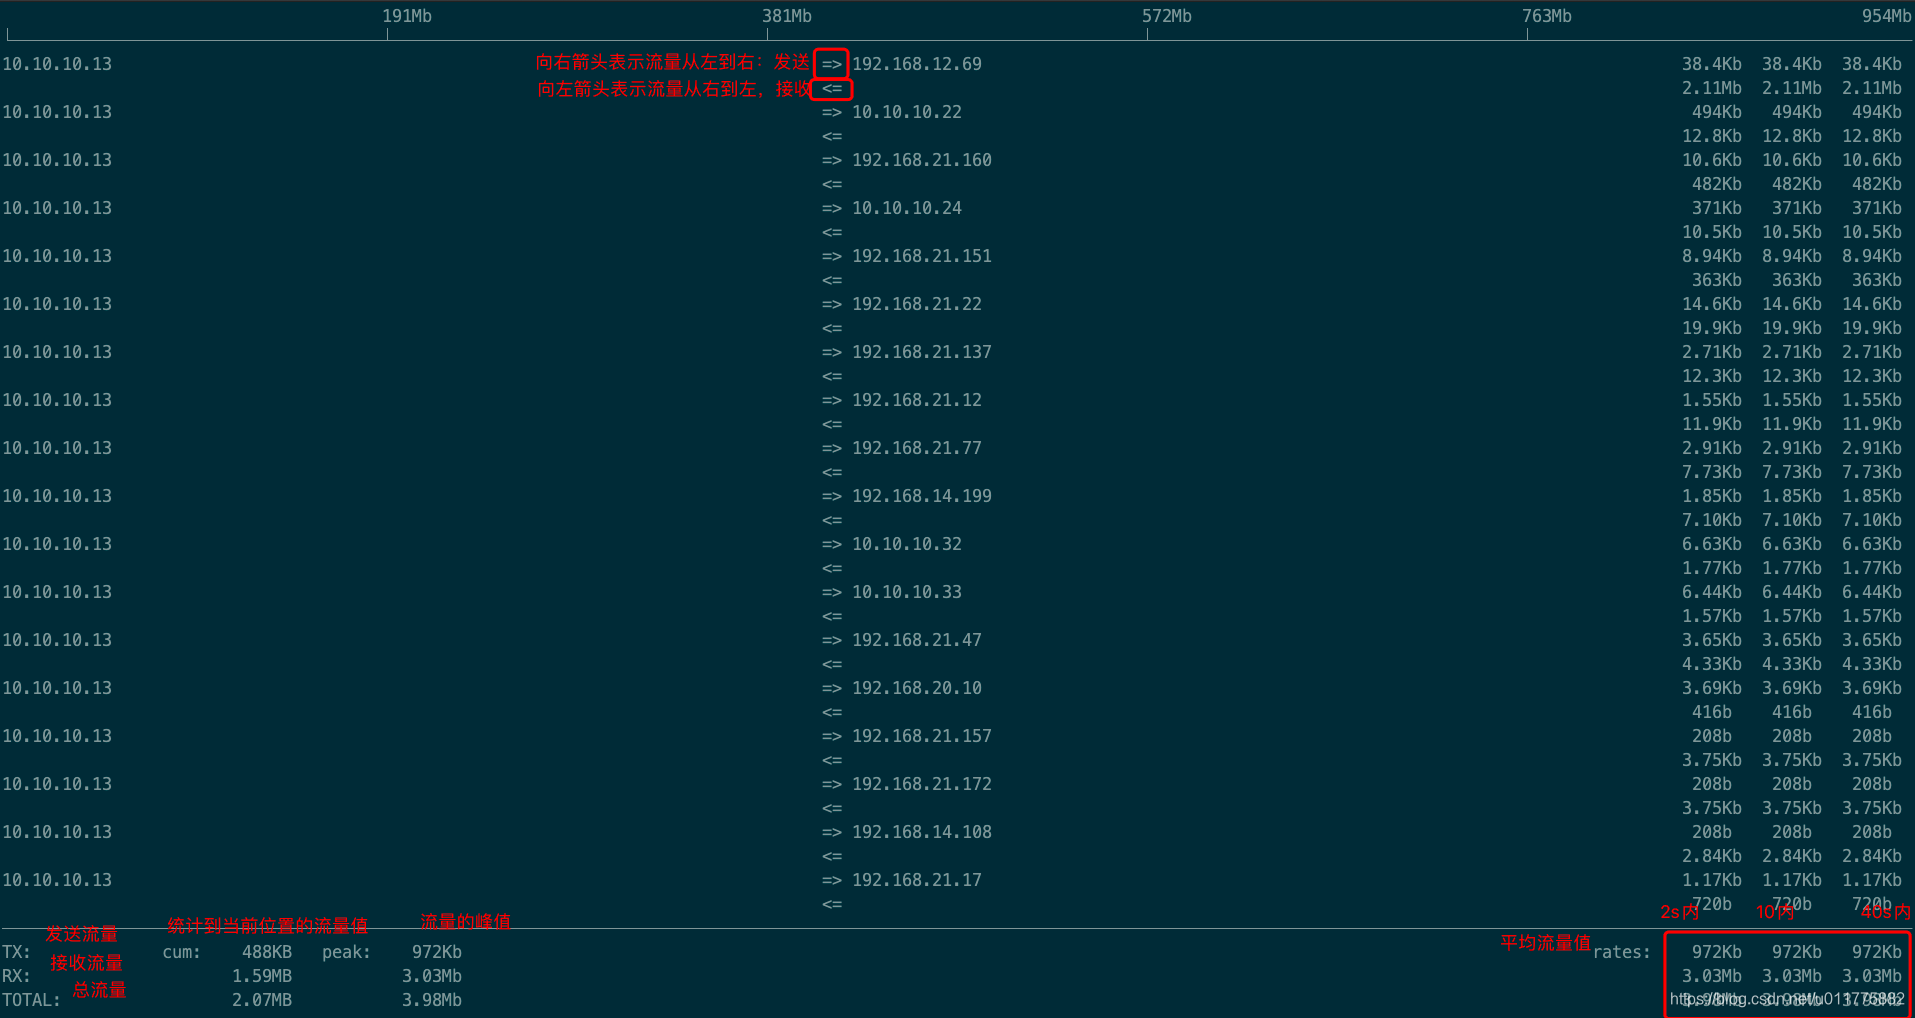
Task: Select destination host 192.168.21.160
Action: [922, 160]
